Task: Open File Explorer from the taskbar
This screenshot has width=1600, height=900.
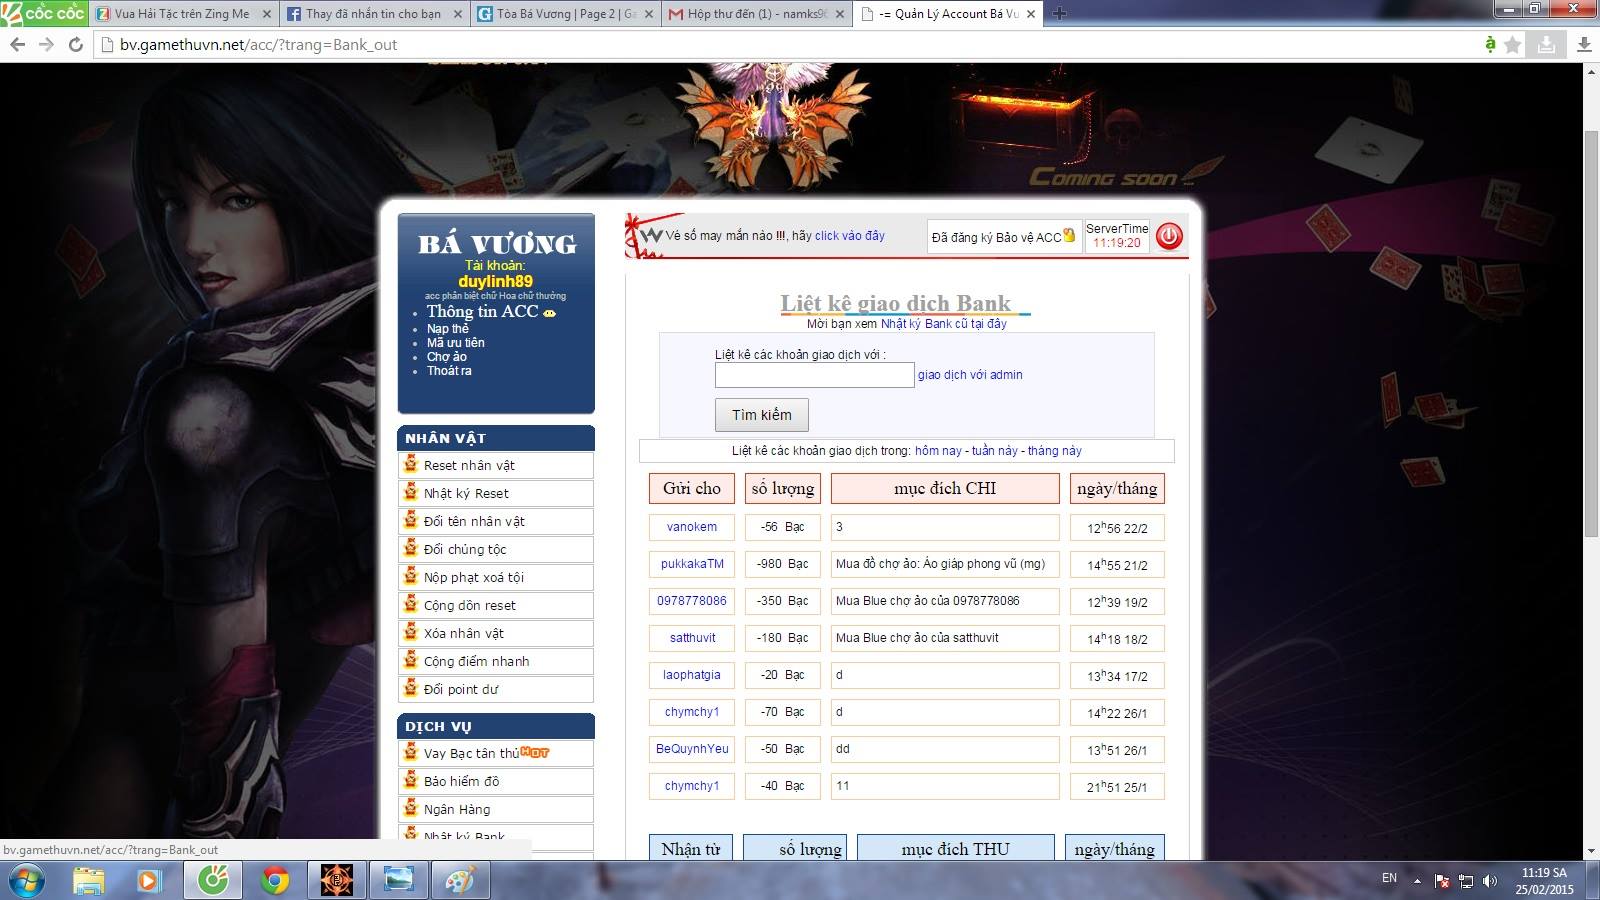Action: point(89,881)
